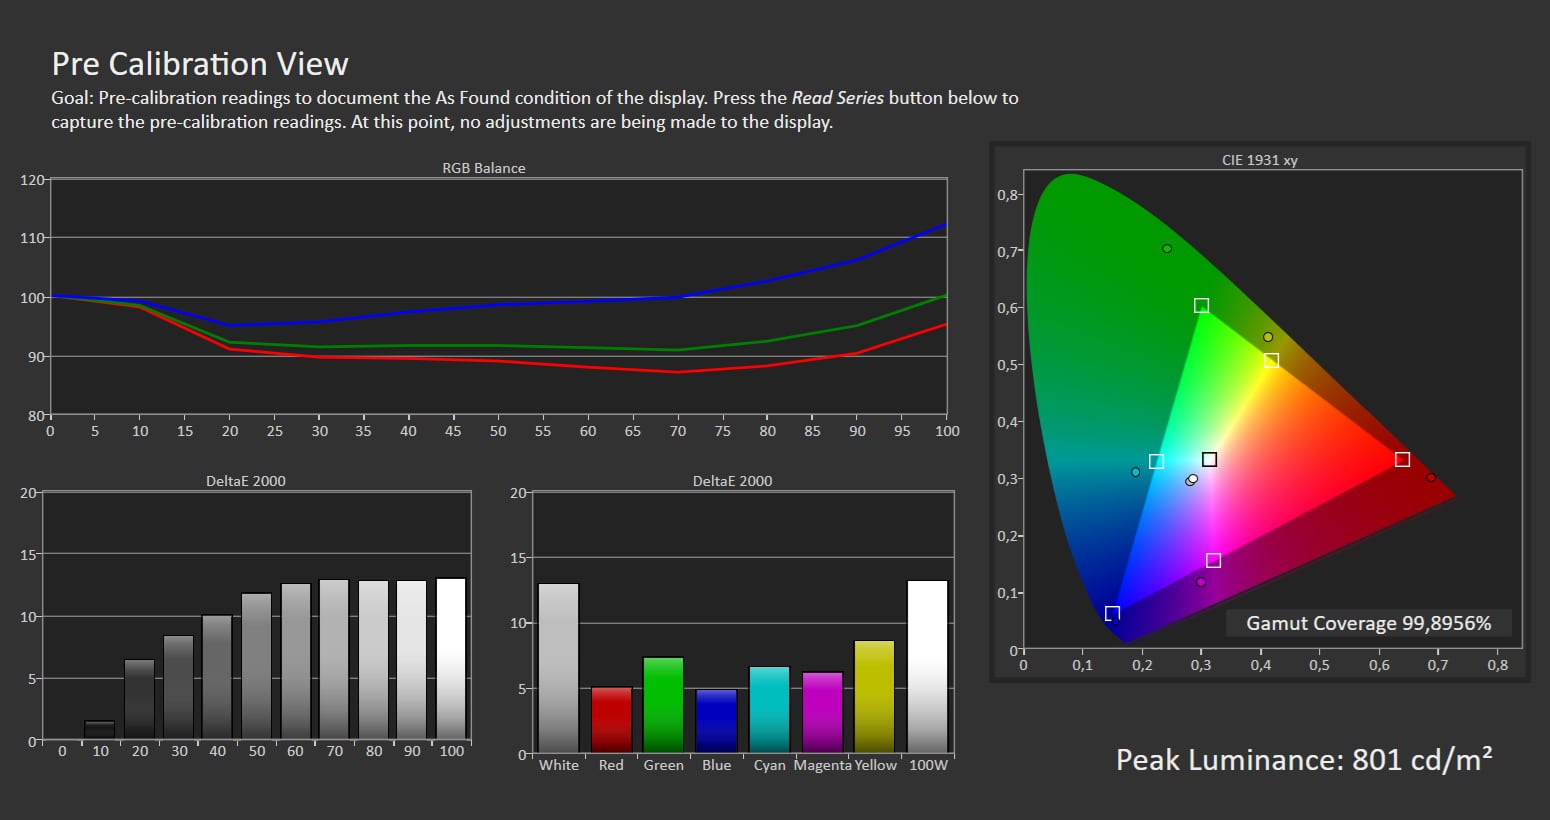Click the Red bar in DeltaE chart

pos(611,719)
